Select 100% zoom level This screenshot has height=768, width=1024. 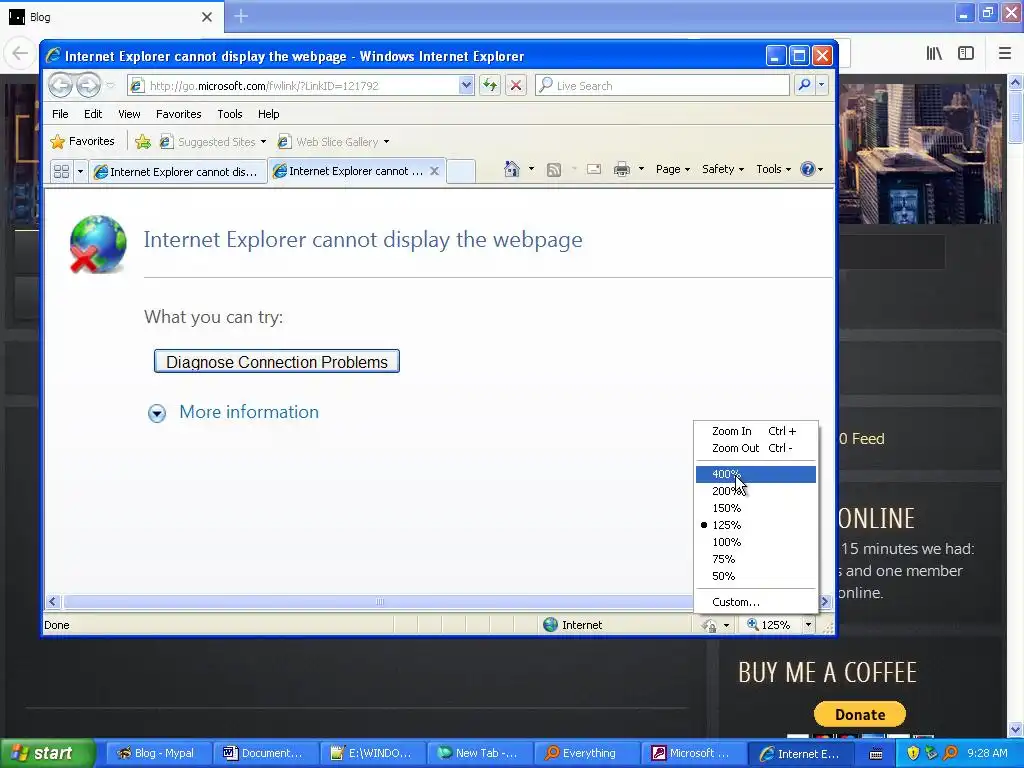point(756,542)
